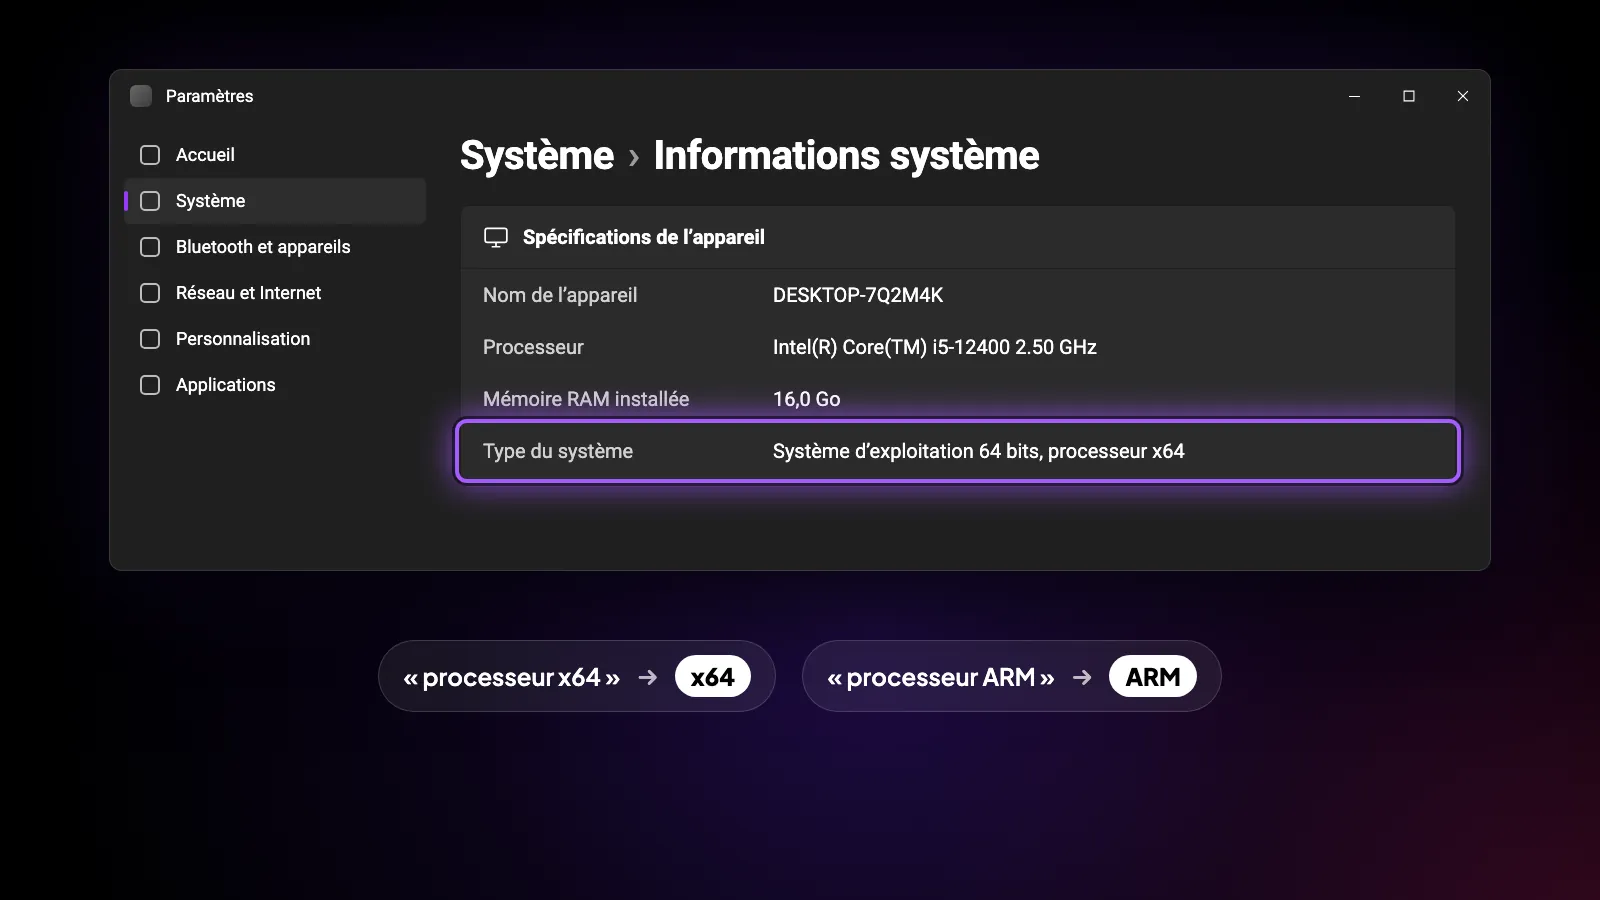This screenshot has height=900, width=1600.
Task: Click the icon beside Personnalisation
Action: tap(150, 339)
